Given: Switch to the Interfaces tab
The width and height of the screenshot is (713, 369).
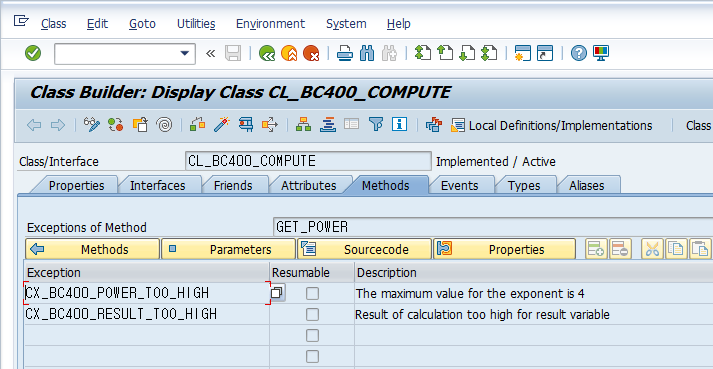Looking at the screenshot, I should tap(157, 186).
